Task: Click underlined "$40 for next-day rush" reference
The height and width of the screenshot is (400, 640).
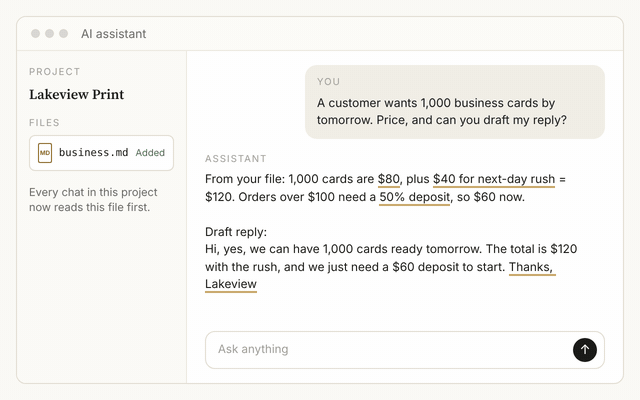Action: [494, 179]
